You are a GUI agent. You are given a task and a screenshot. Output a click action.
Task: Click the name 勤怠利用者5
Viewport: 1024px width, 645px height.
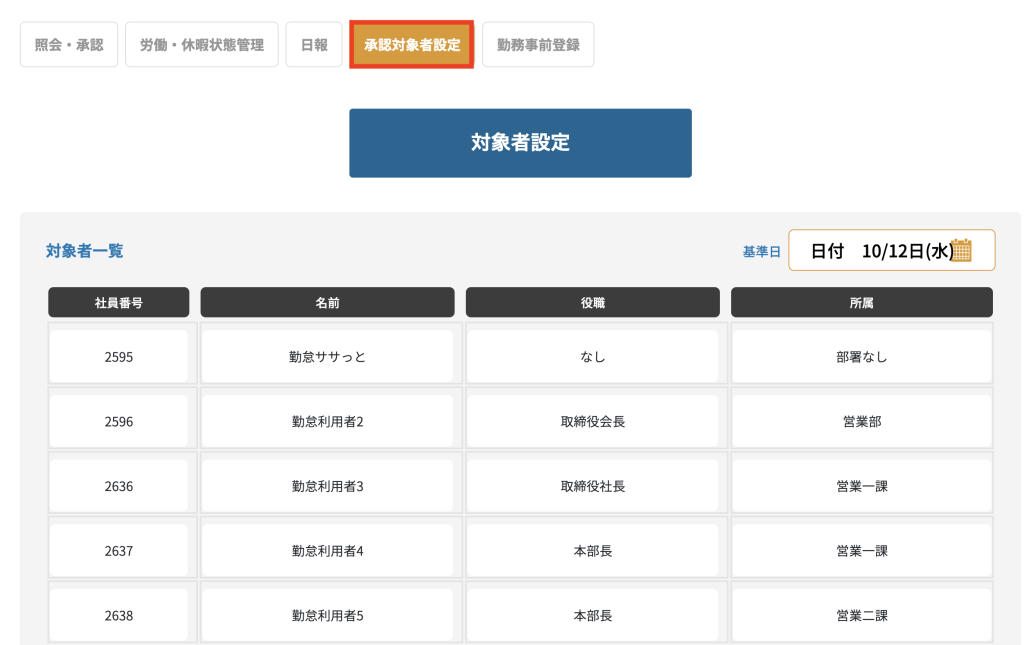(x=327, y=615)
